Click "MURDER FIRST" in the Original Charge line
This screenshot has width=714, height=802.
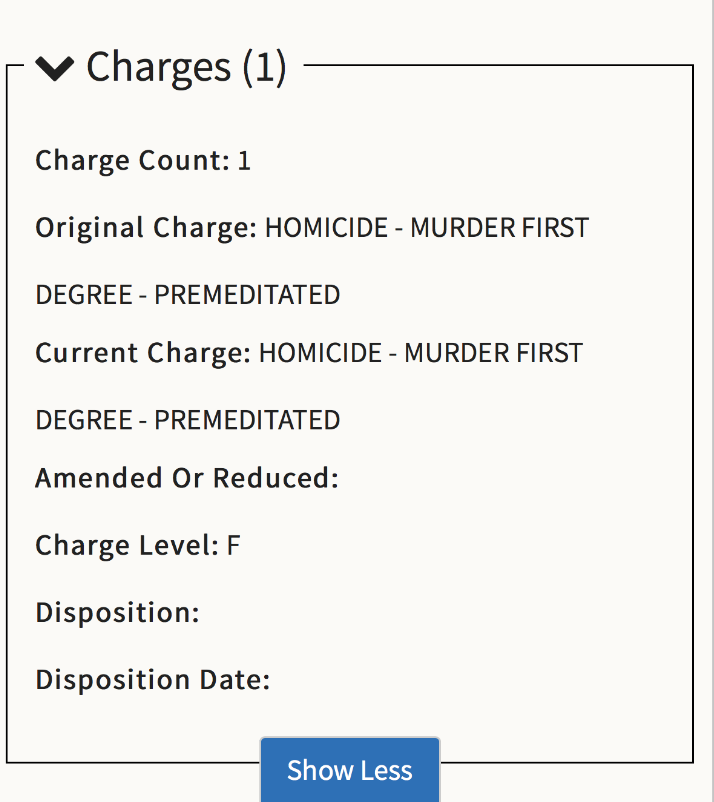(x=500, y=228)
